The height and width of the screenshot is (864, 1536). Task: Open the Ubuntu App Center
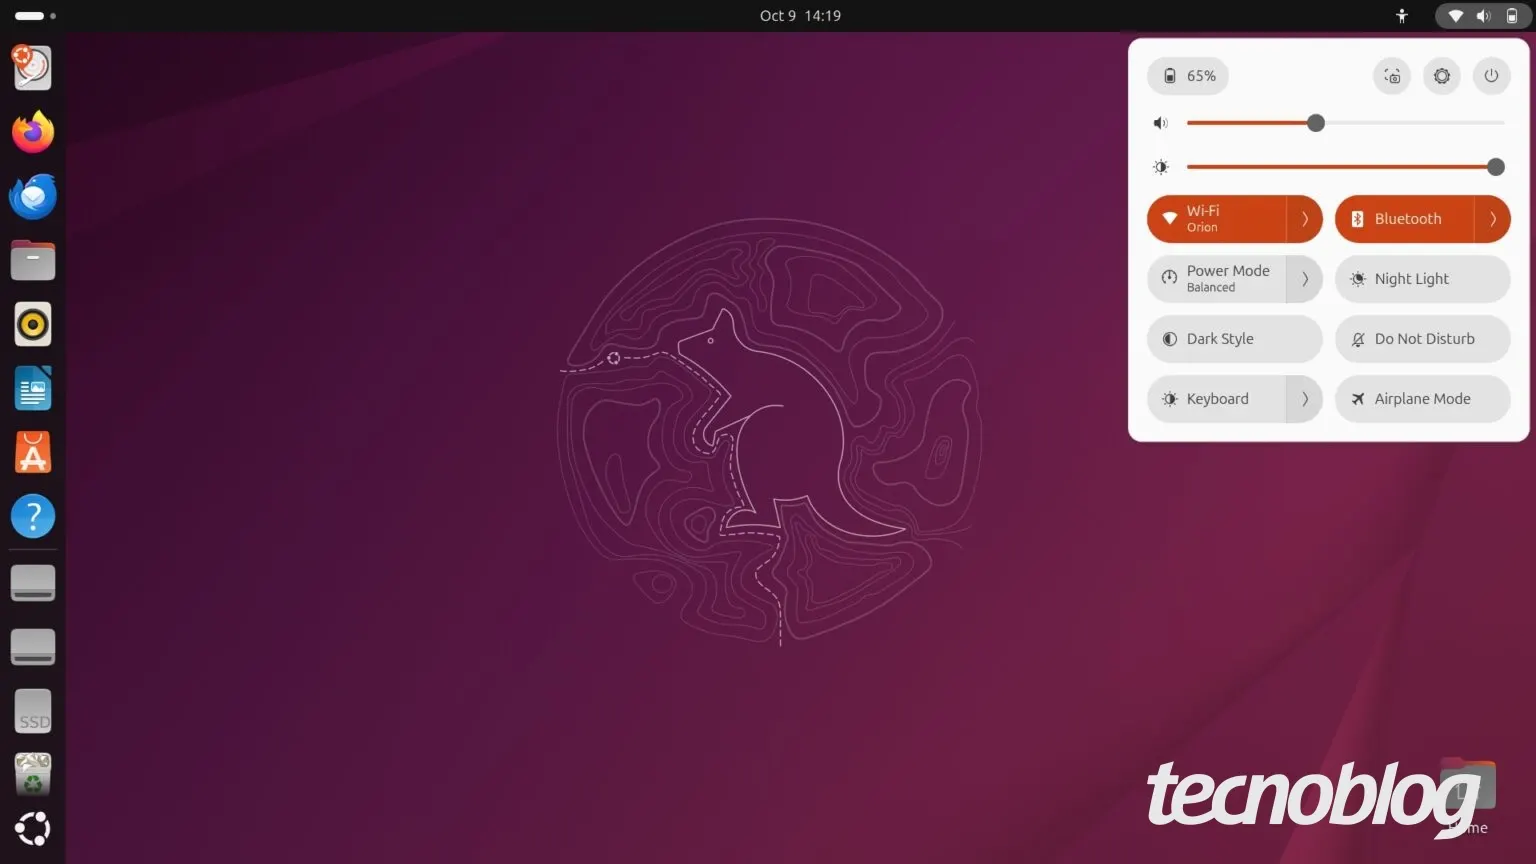tap(33, 453)
